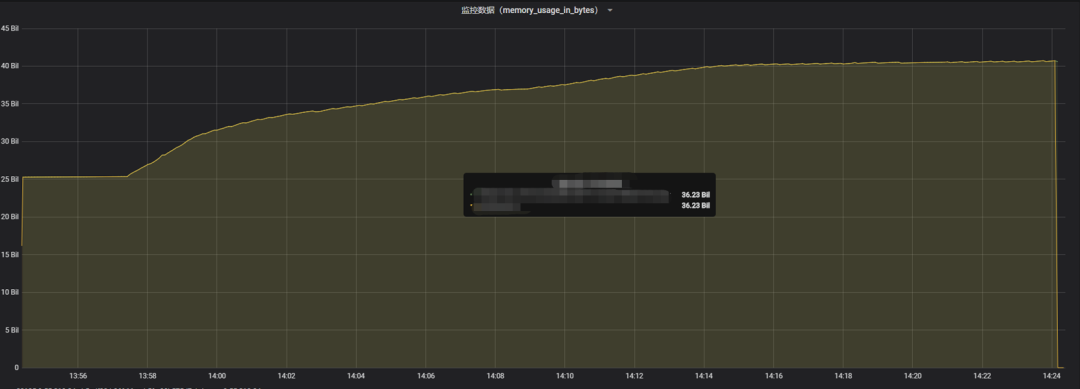
Task: Open the panel title dropdown caret
Action: [x=610, y=10]
